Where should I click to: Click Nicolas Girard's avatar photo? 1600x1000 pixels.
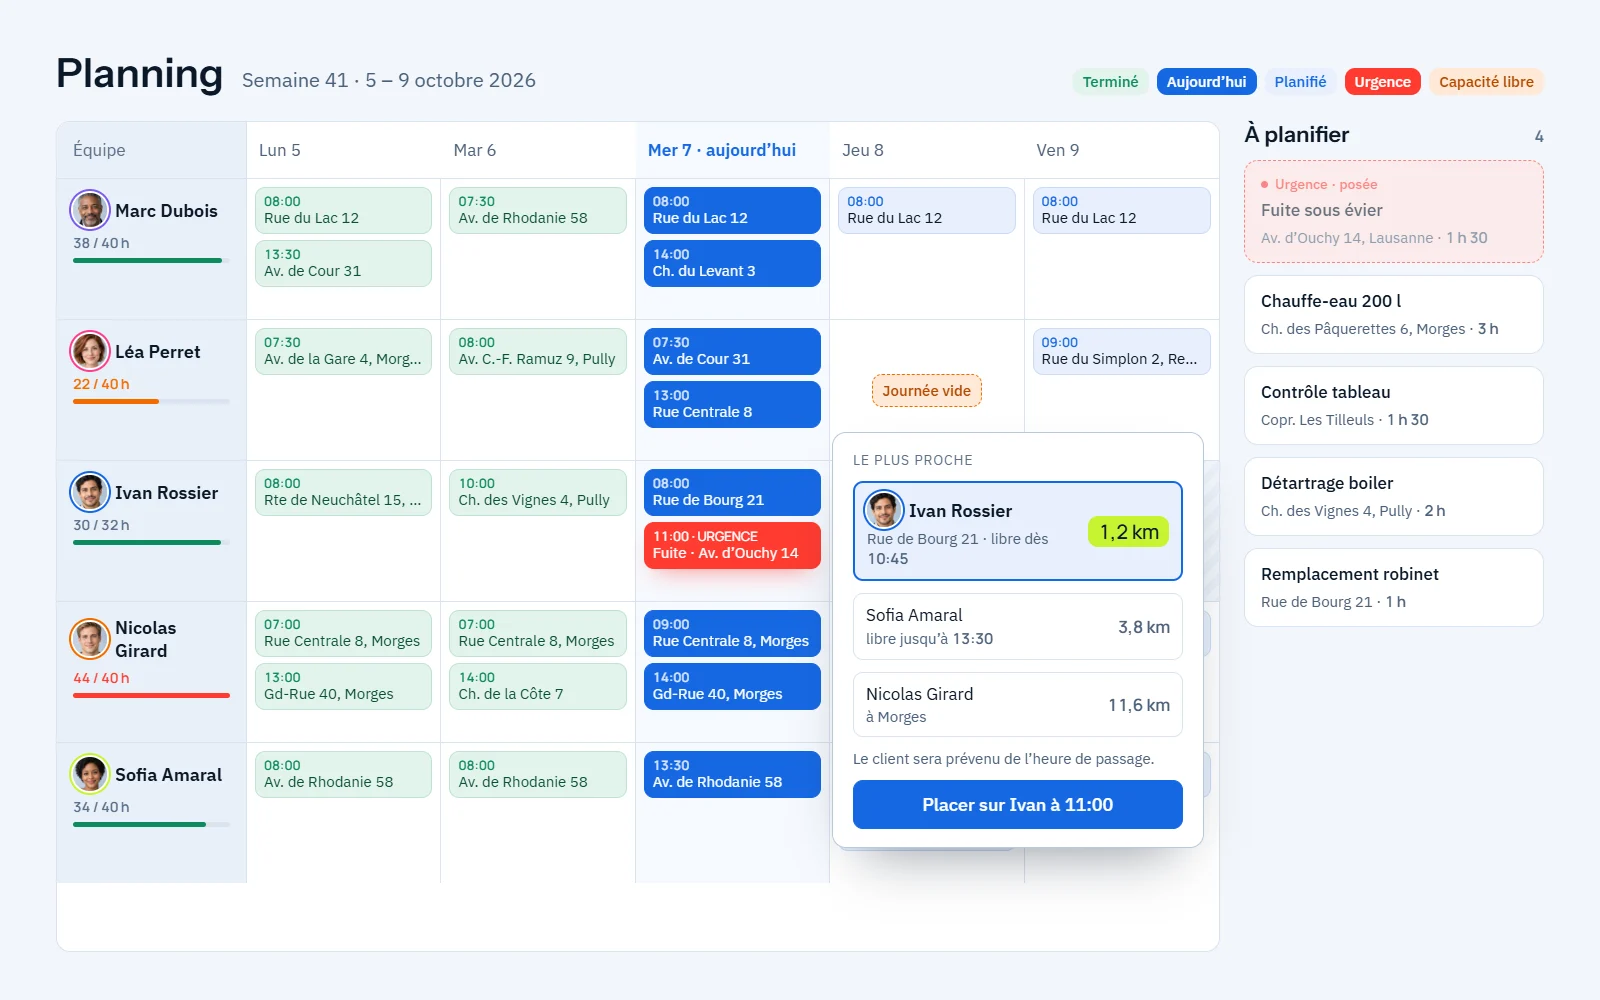tap(90, 639)
